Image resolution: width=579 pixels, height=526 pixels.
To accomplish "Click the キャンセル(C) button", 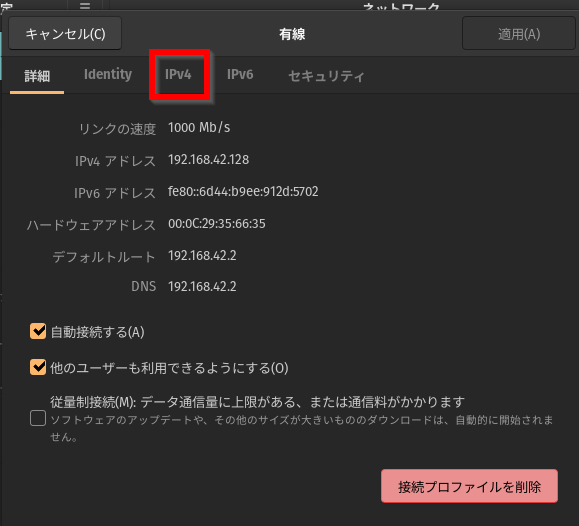I will coord(65,34).
